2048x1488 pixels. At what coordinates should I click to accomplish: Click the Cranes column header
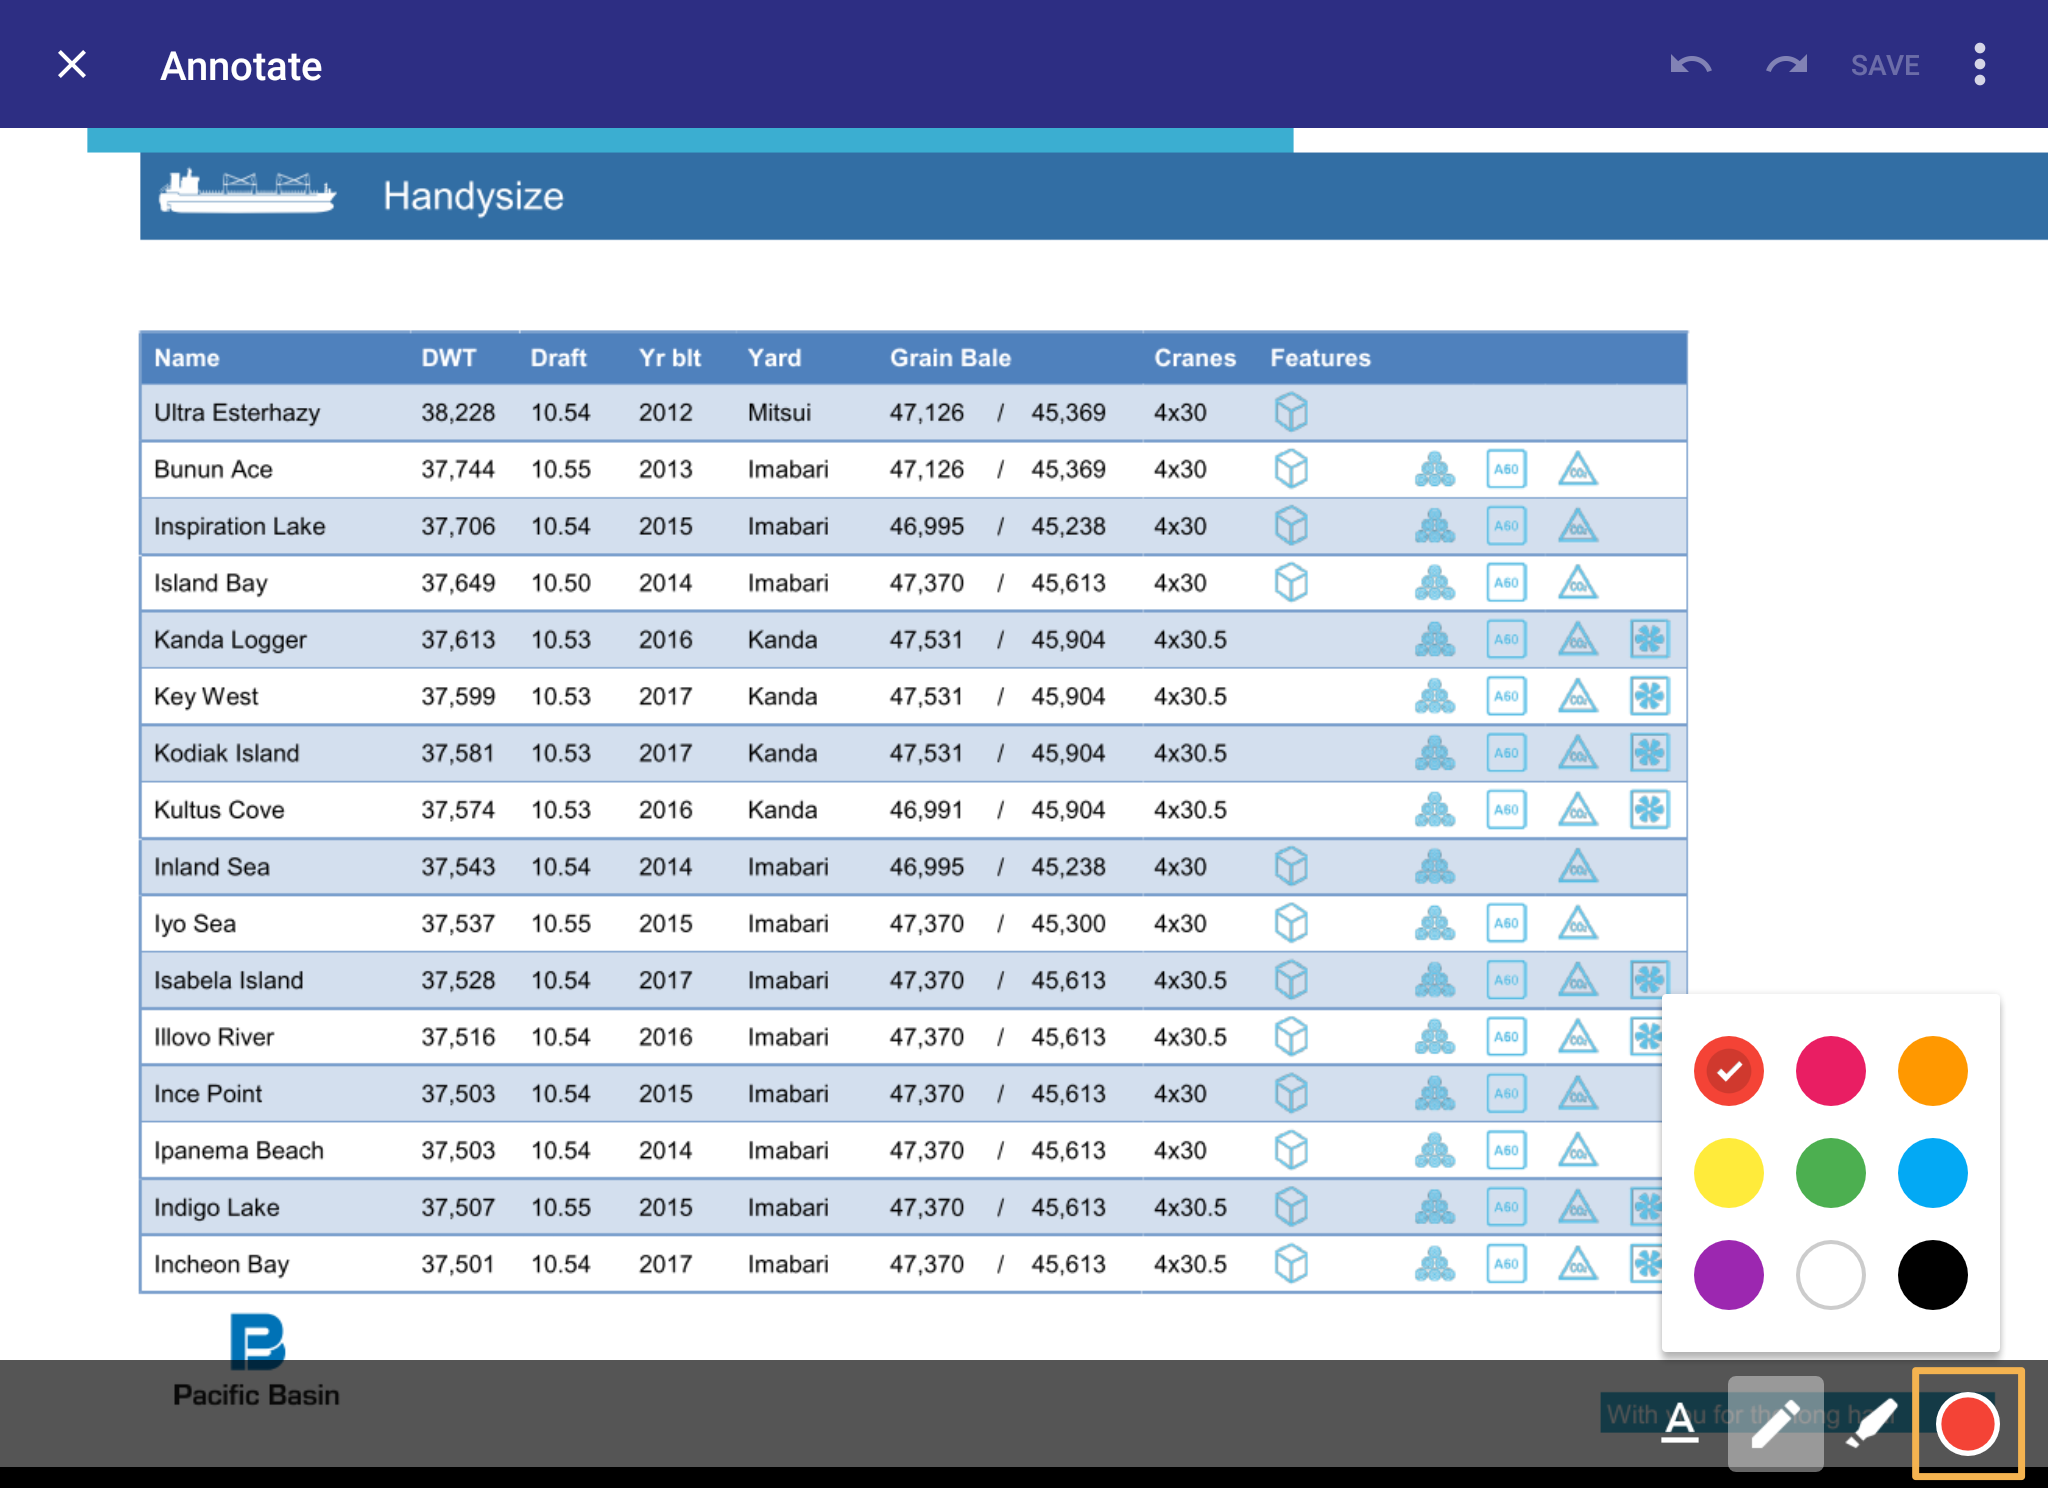pos(1195,358)
